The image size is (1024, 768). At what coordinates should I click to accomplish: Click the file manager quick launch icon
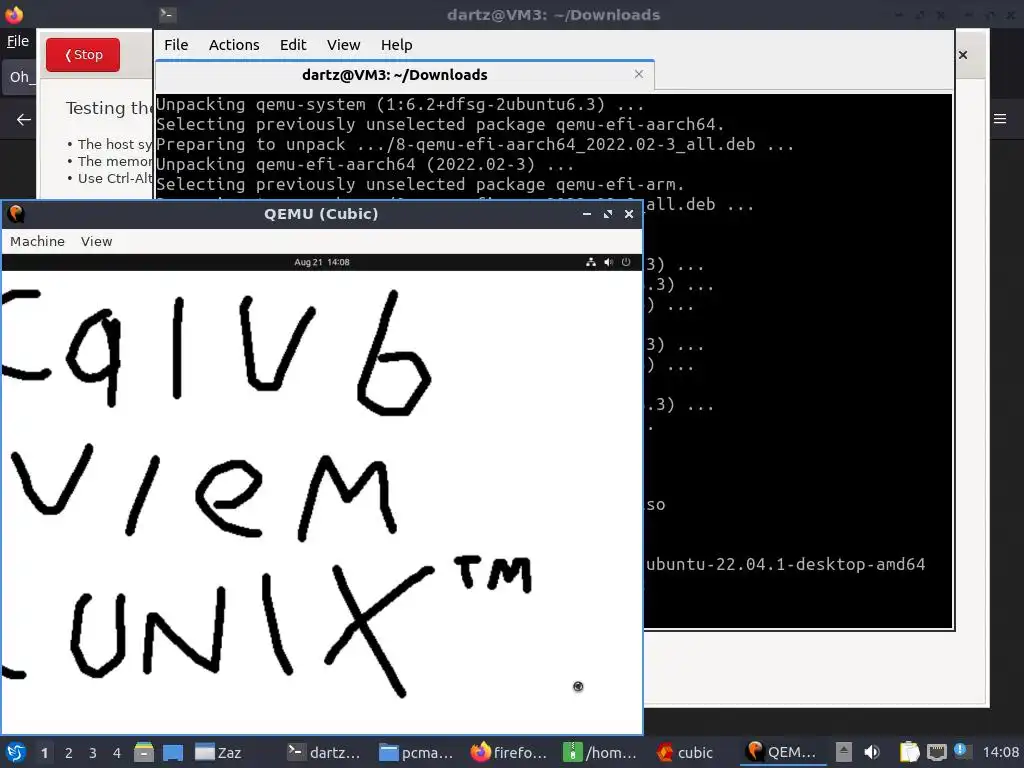click(x=144, y=752)
